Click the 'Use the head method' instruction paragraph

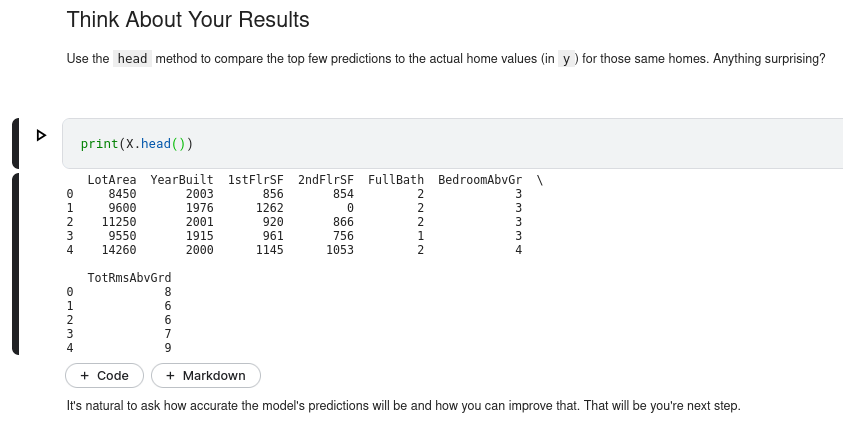click(445, 59)
